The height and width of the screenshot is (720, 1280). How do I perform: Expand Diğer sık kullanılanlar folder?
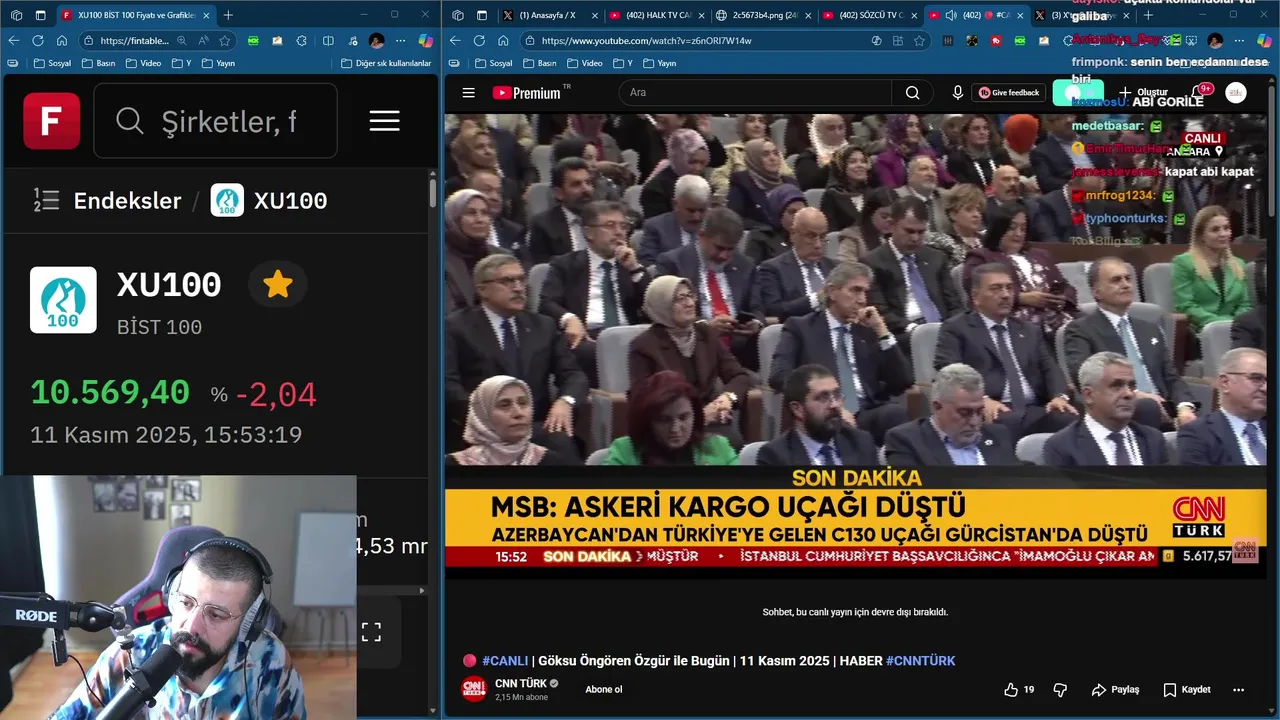(x=384, y=63)
